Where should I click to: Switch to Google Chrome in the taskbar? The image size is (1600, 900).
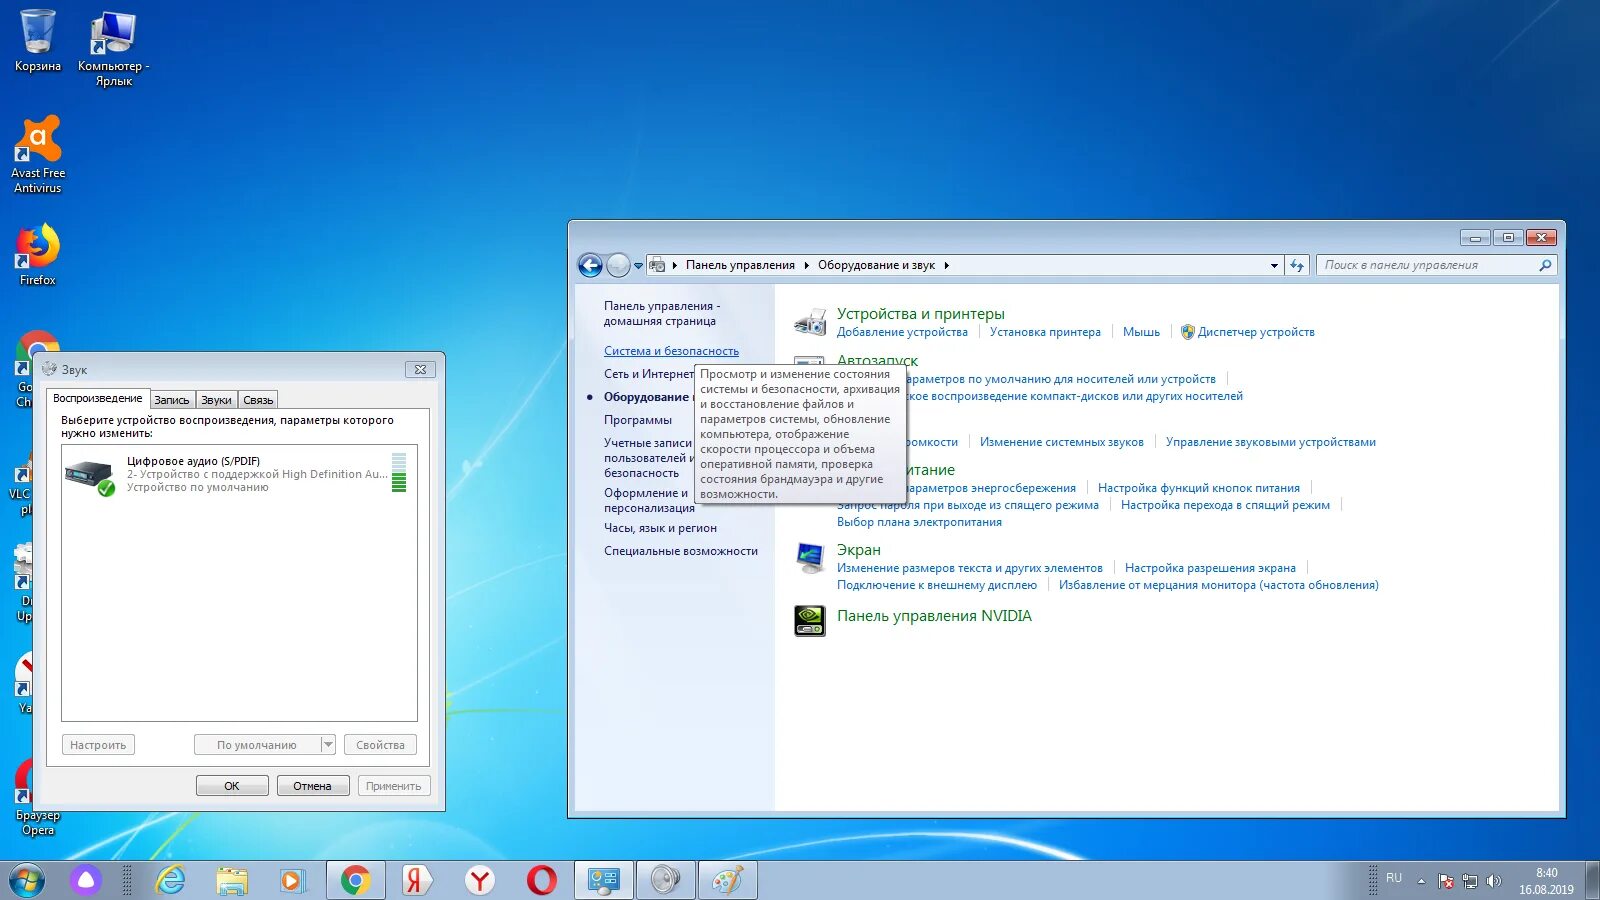[355, 881]
